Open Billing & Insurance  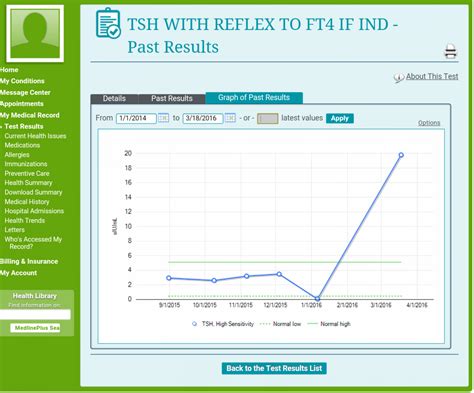(29, 261)
